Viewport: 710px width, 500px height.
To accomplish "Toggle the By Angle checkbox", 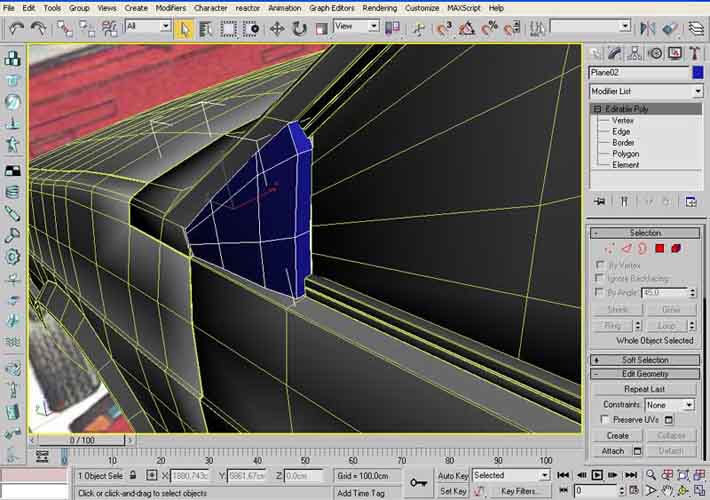I will [x=597, y=292].
